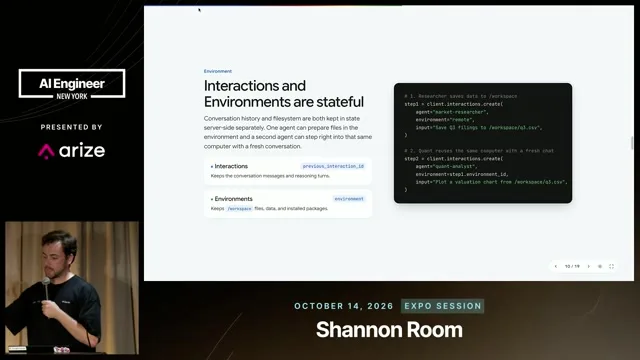Select the environment code tag
The height and width of the screenshot is (360, 640).
point(349,199)
